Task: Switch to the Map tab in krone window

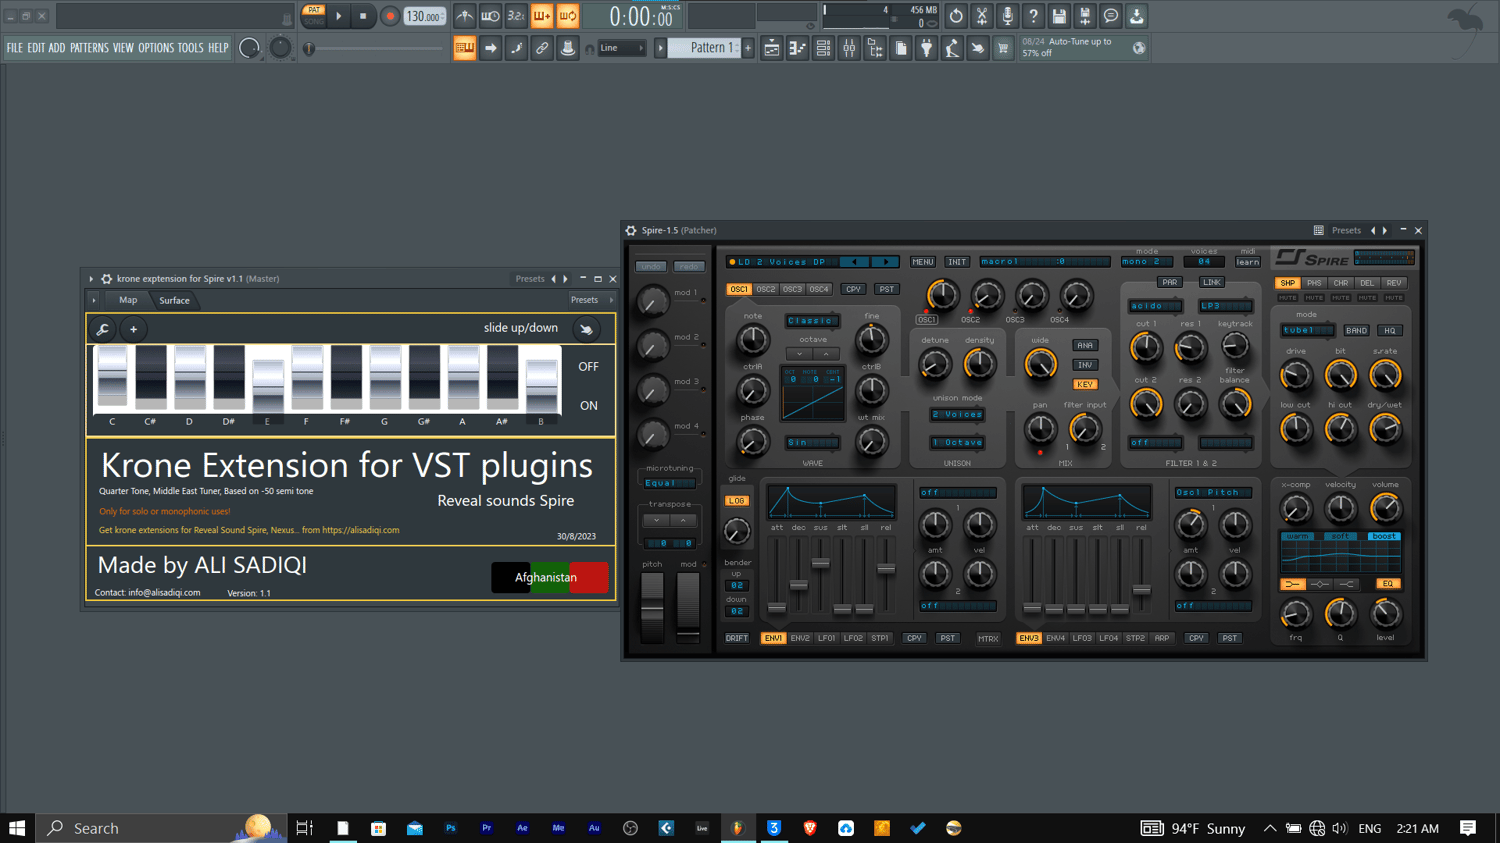Action: [128, 300]
